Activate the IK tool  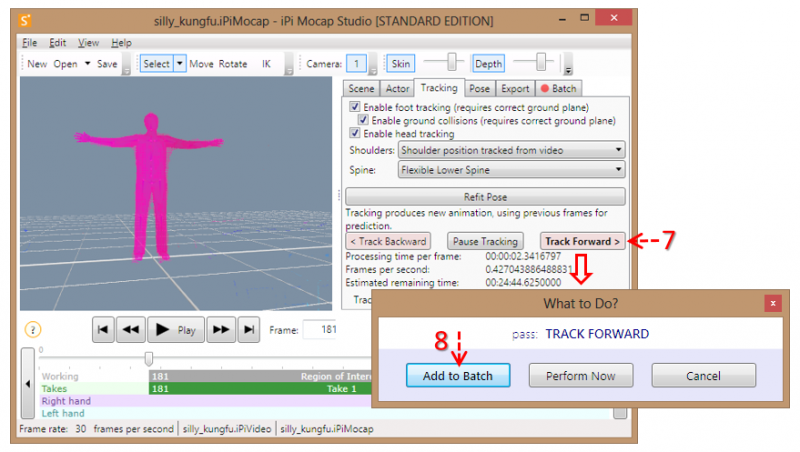tap(266, 64)
